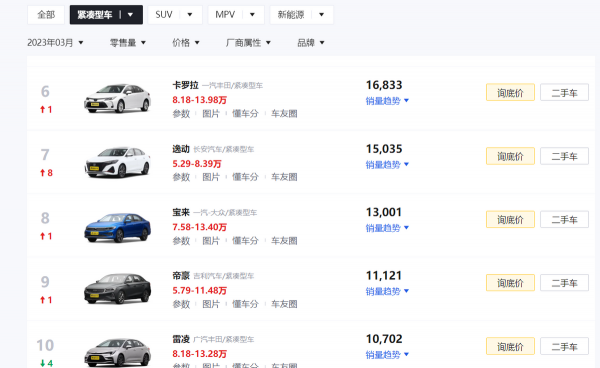Expand the SUV dropdown arrow

pos(190,15)
